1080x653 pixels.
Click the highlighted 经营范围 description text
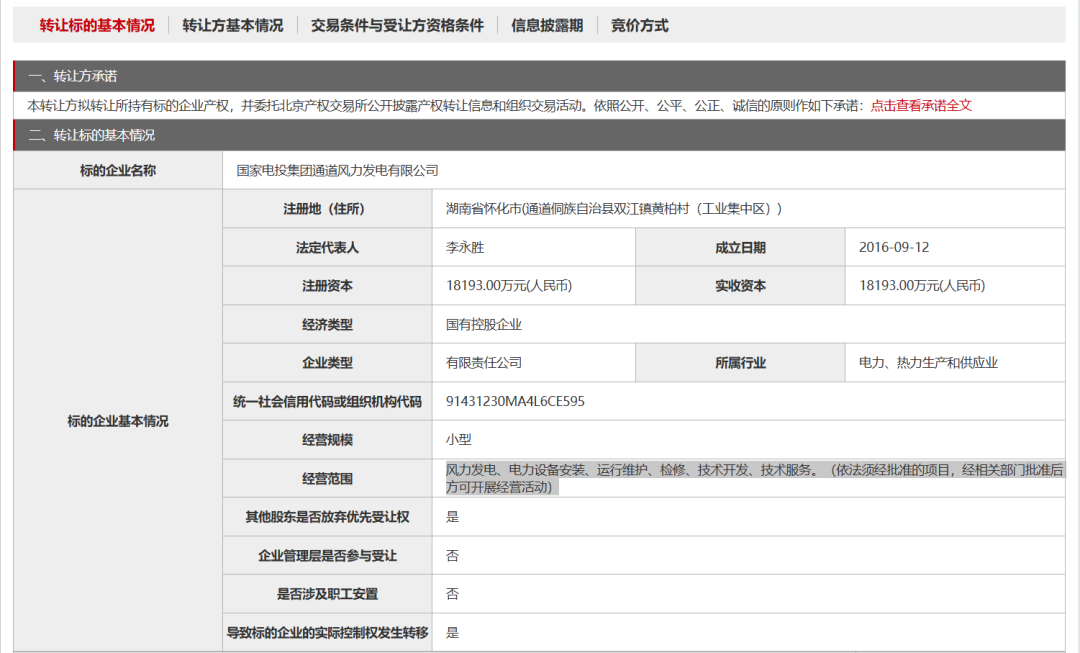(754, 479)
